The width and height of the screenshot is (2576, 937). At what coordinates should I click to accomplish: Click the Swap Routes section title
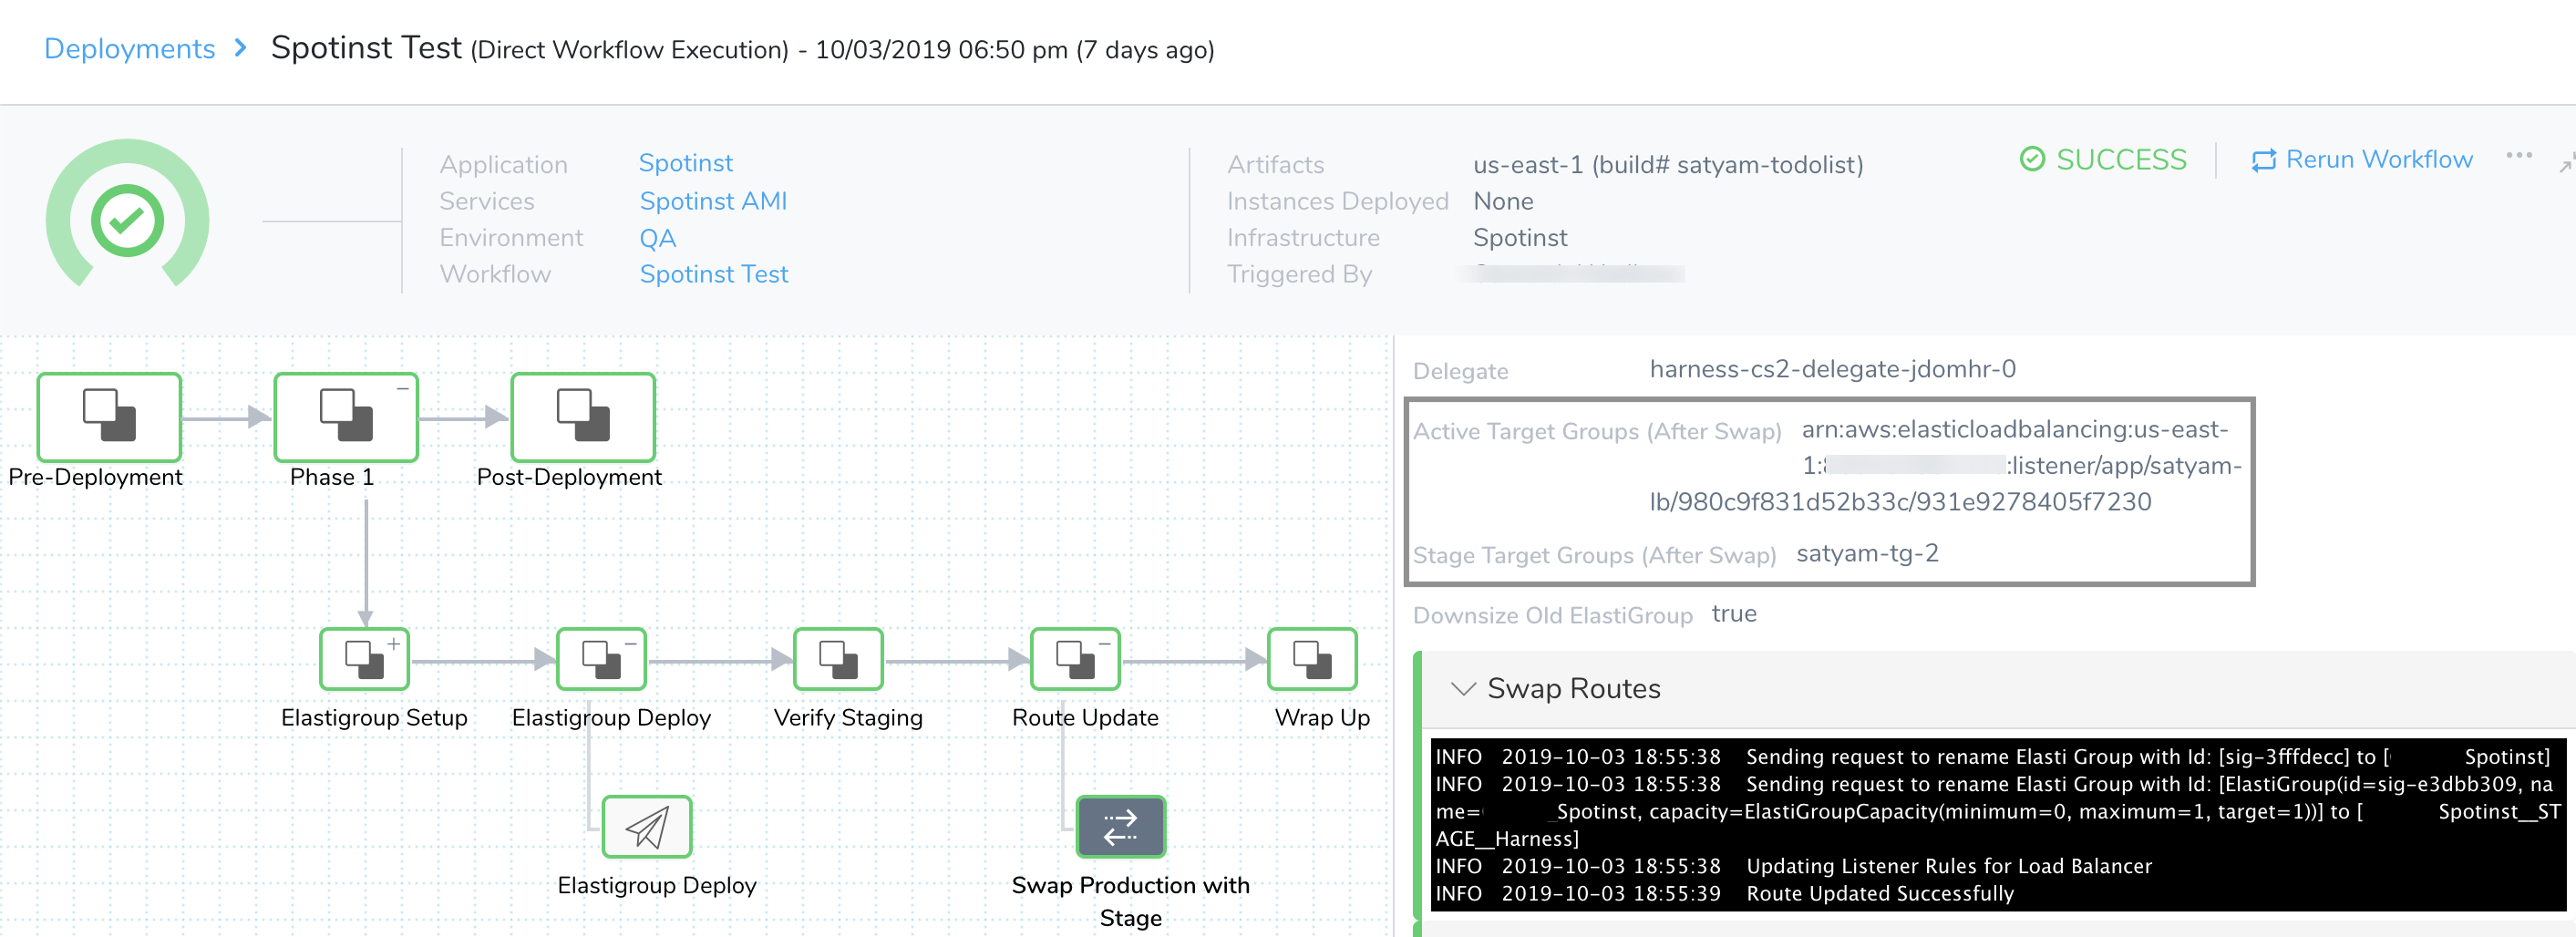[x=1573, y=688]
